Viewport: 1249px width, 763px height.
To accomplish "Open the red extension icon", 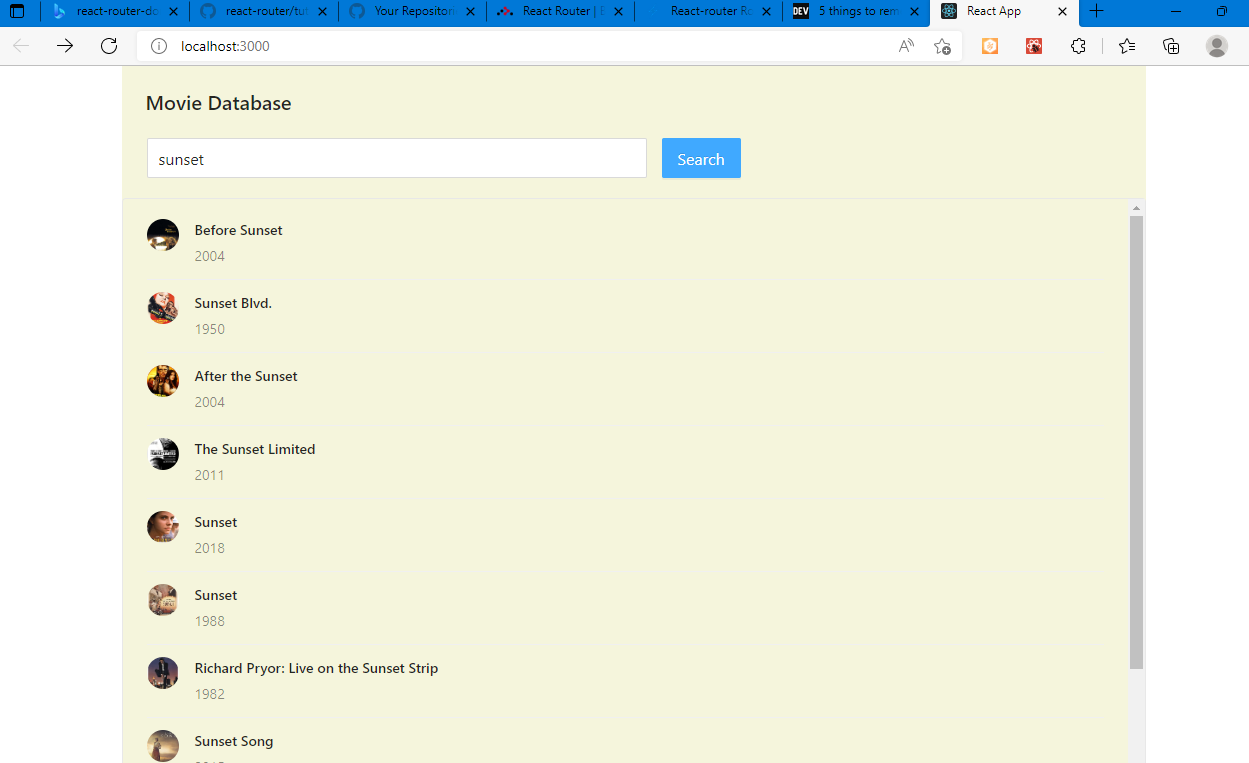I will coord(1034,46).
